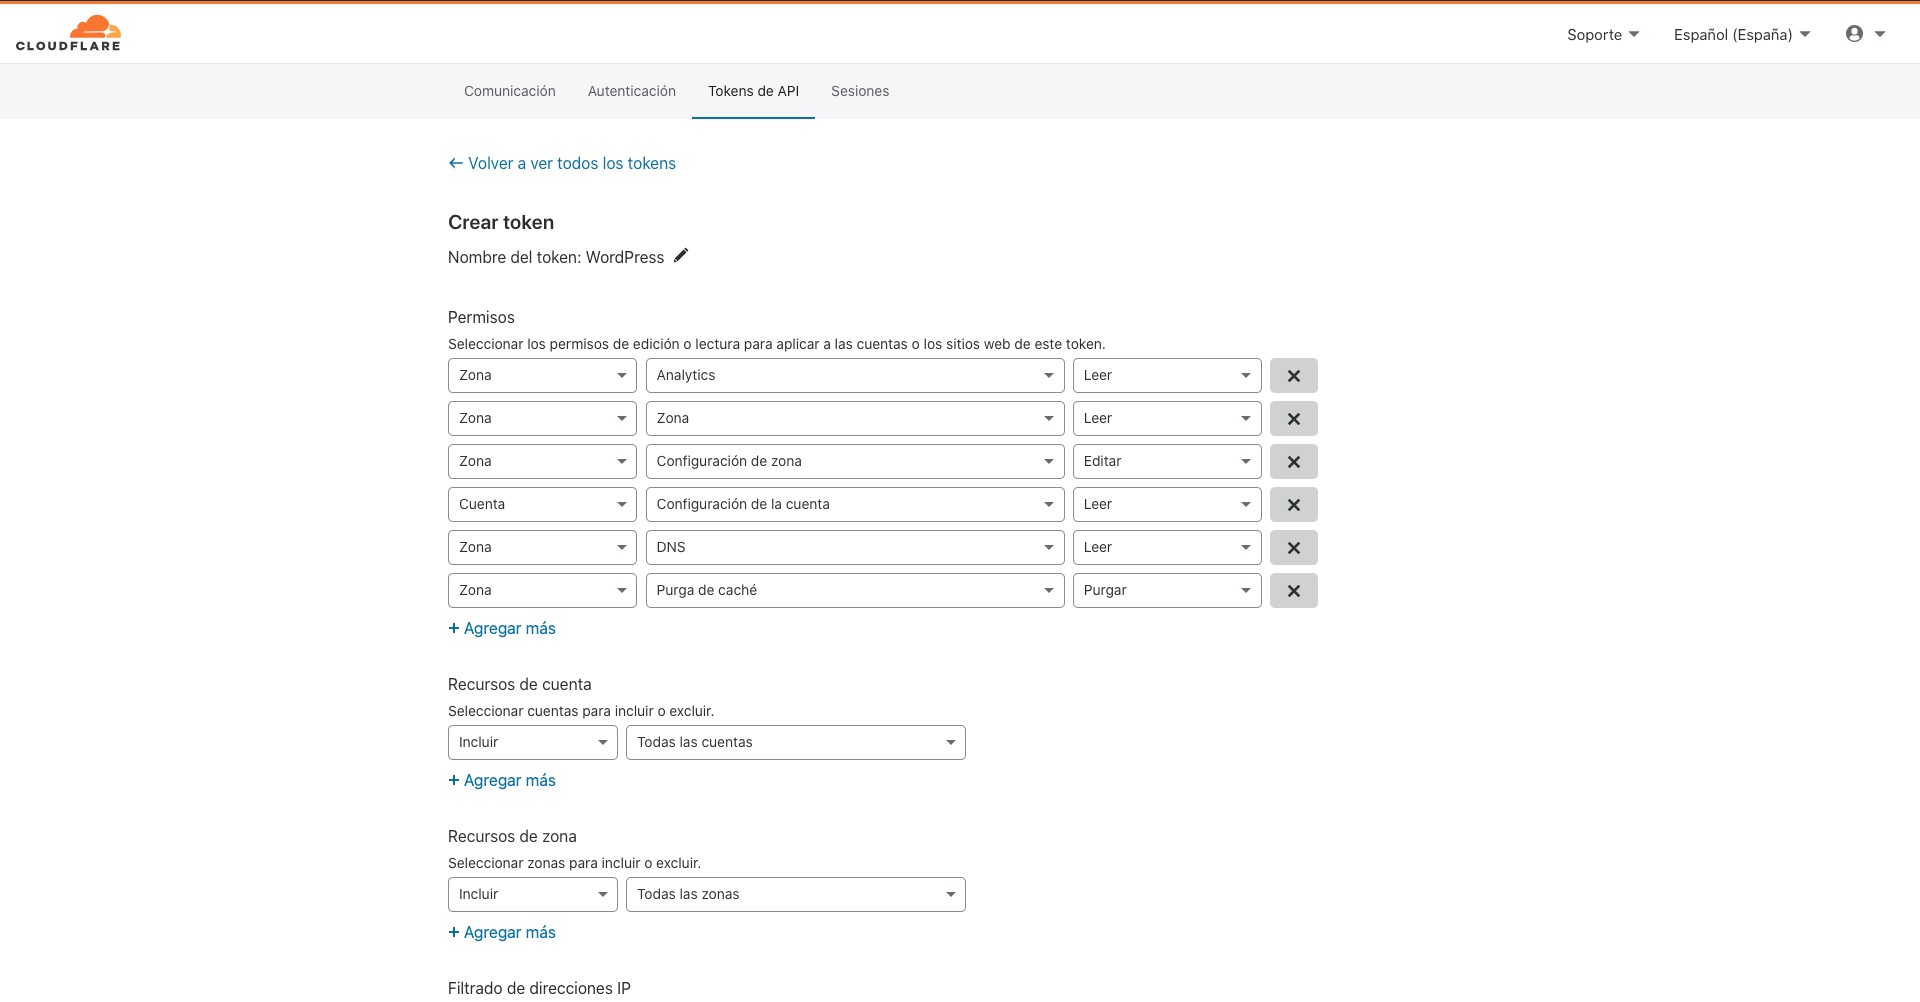Open the user account profile icon
1920x1002 pixels.
1854,34
